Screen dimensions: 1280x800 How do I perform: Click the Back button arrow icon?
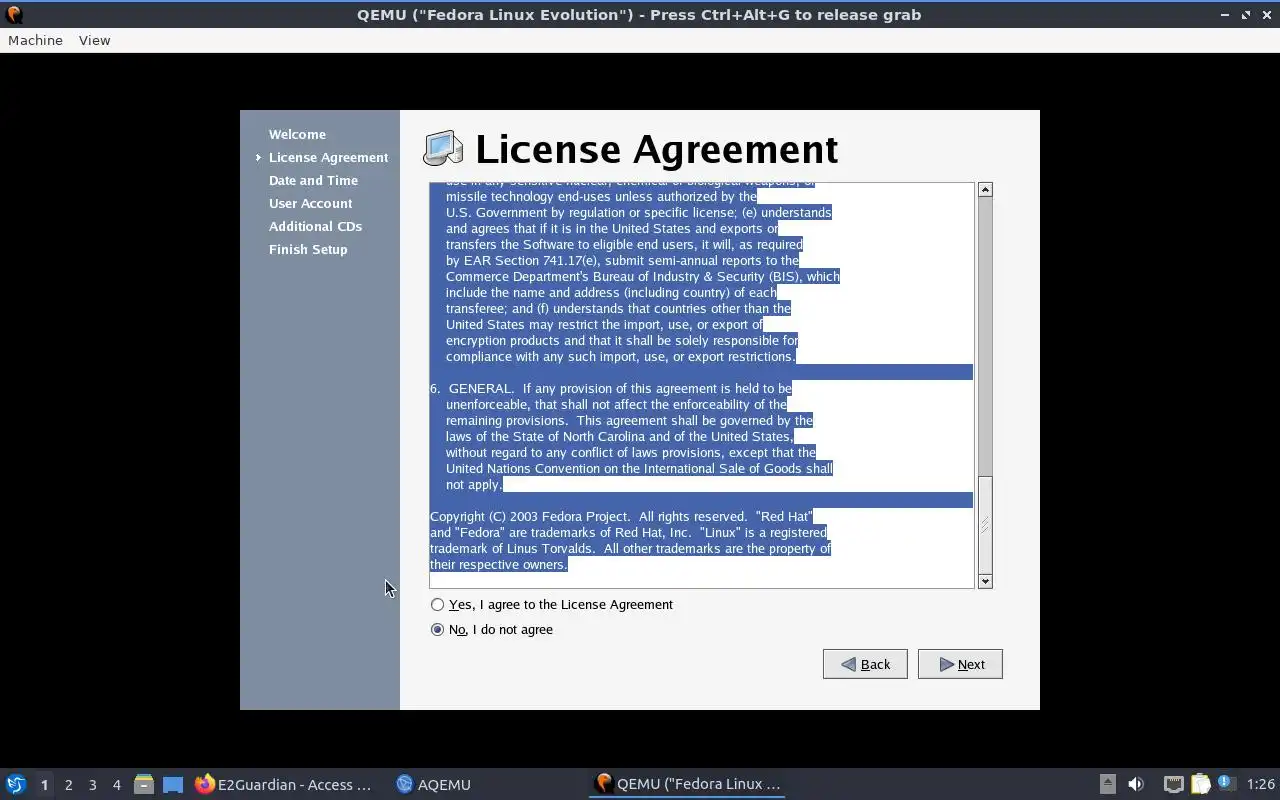(848, 664)
